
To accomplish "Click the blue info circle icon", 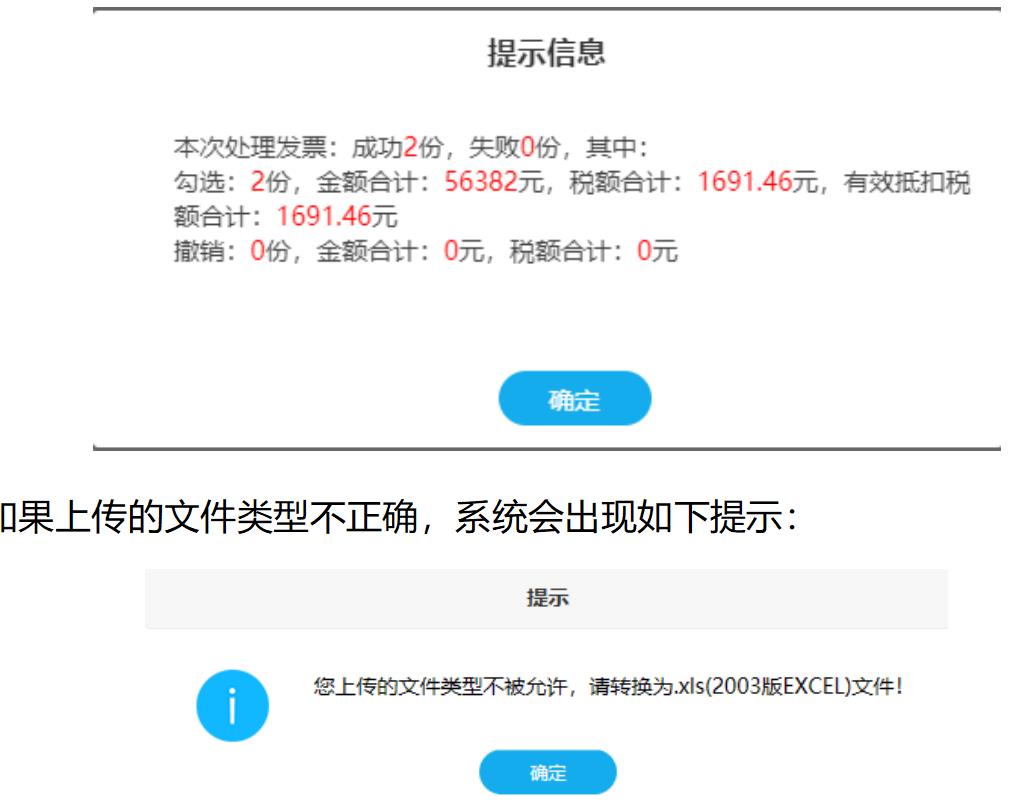I will pos(231,704).
